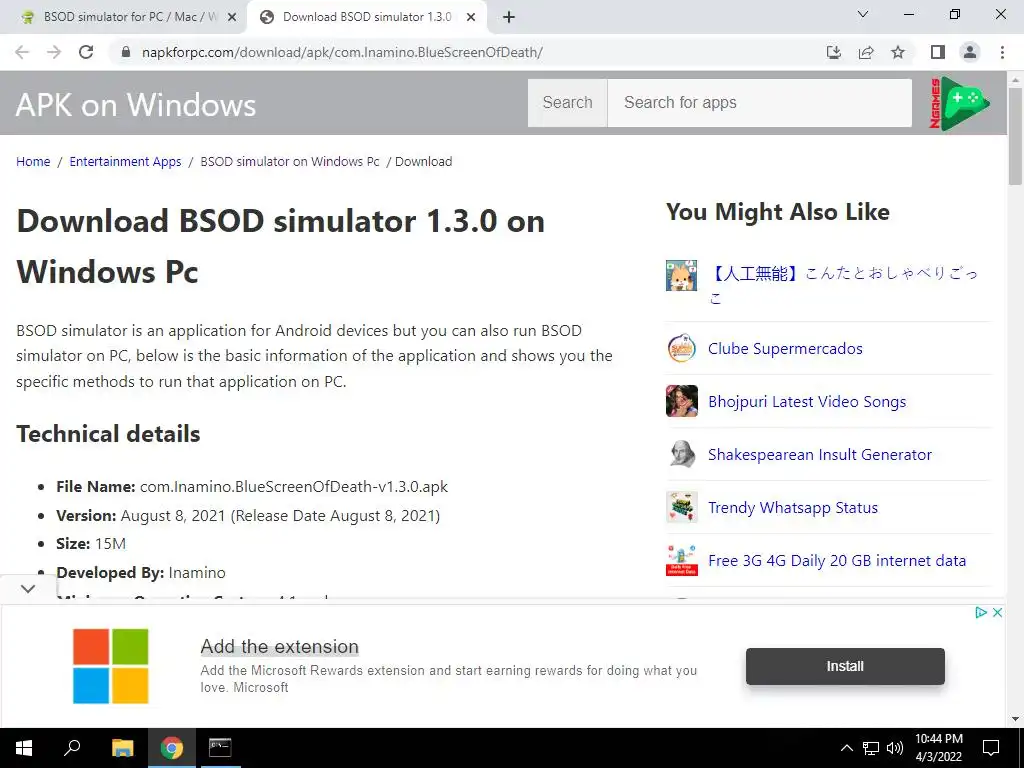Click the browser forward arrow
The height and width of the screenshot is (768, 1024).
(54, 52)
